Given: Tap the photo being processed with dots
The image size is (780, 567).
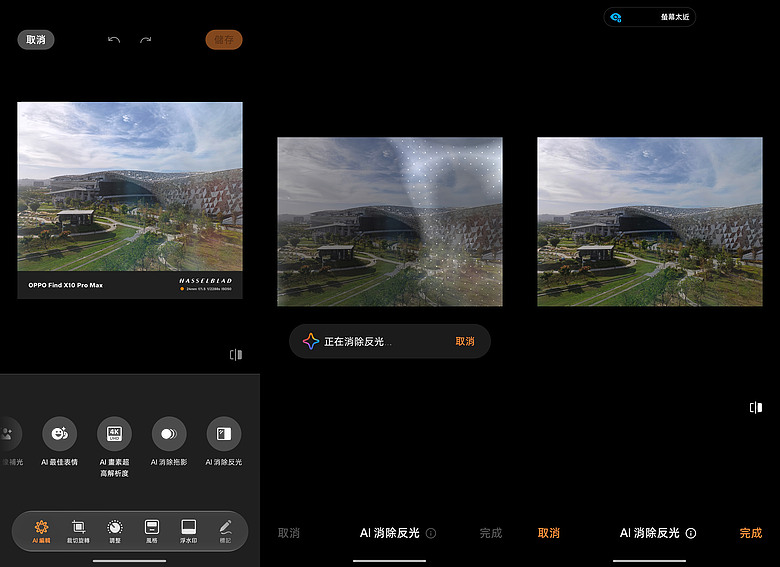Looking at the screenshot, I should (390, 221).
